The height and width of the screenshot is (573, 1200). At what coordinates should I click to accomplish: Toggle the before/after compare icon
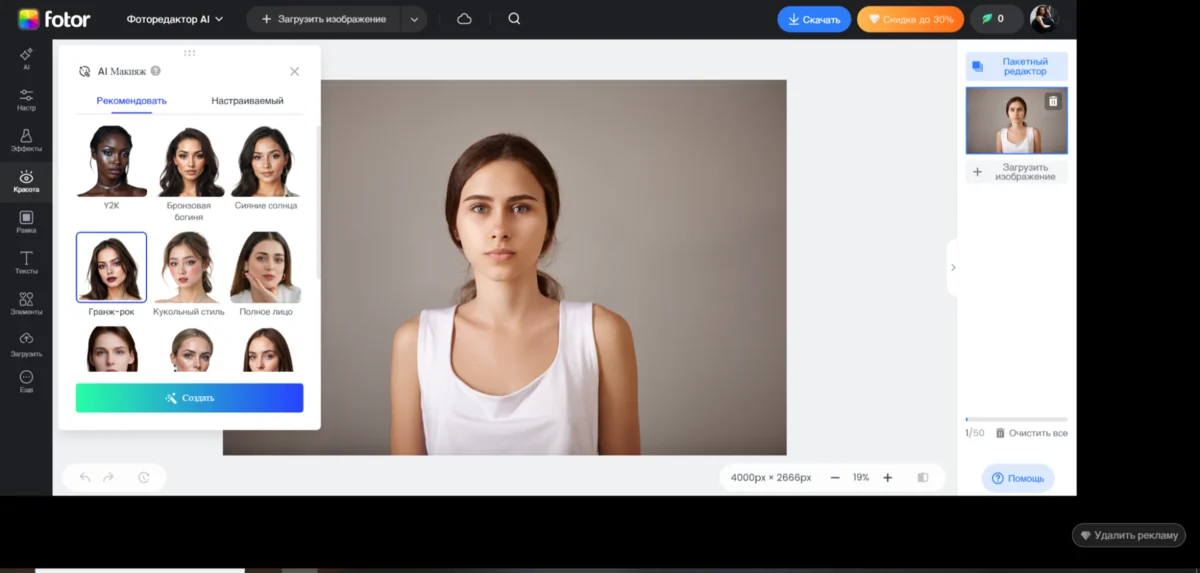pyautogui.click(x=923, y=478)
